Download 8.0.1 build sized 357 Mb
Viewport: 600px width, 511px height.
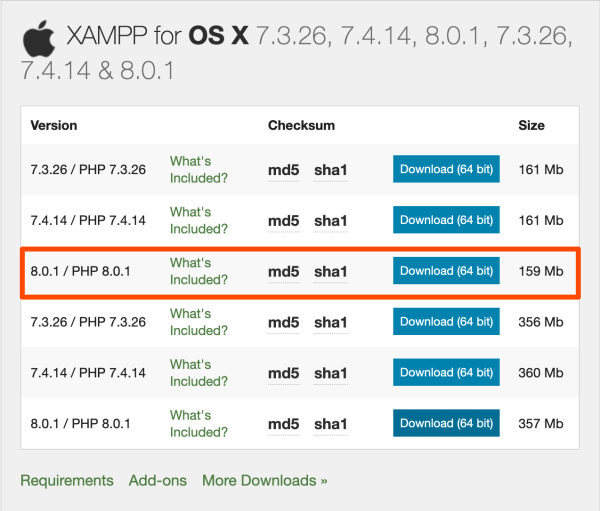(446, 423)
